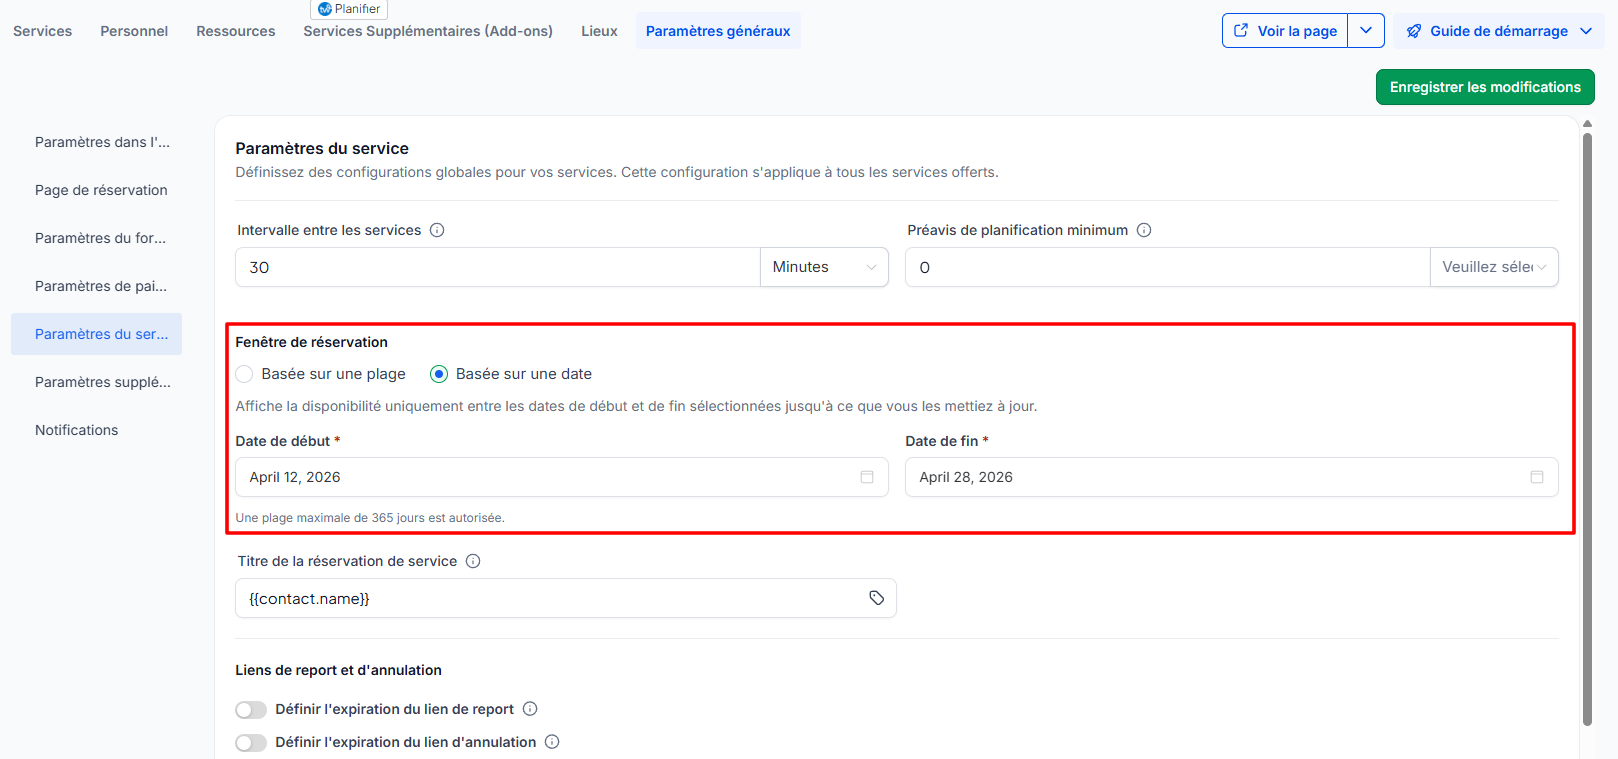Switch to the Personnel tab
The width and height of the screenshot is (1618, 759).
pos(134,31)
